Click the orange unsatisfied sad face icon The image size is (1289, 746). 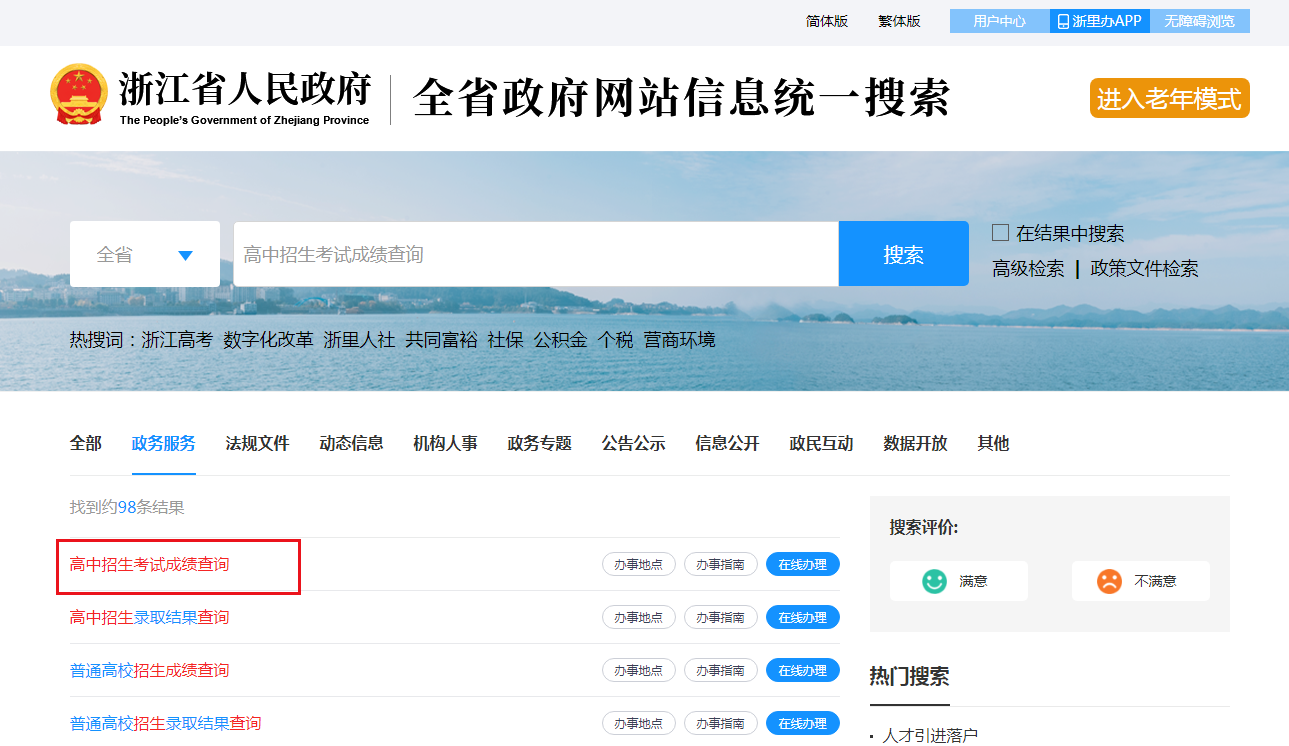(x=1109, y=581)
